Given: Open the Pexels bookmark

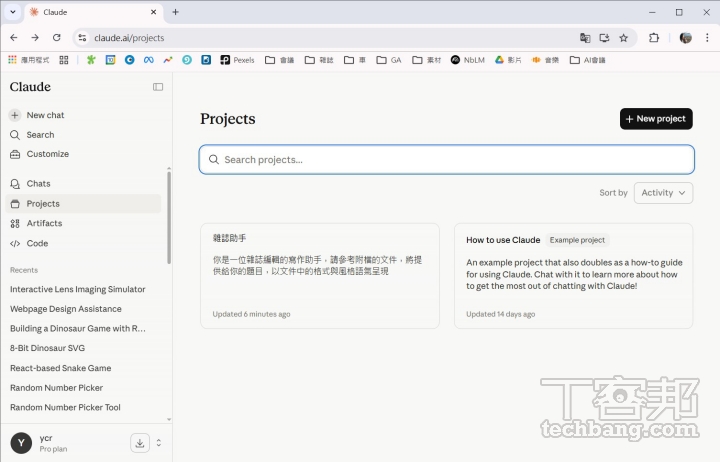Looking at the screenshot, I should (x=237, y=60).
